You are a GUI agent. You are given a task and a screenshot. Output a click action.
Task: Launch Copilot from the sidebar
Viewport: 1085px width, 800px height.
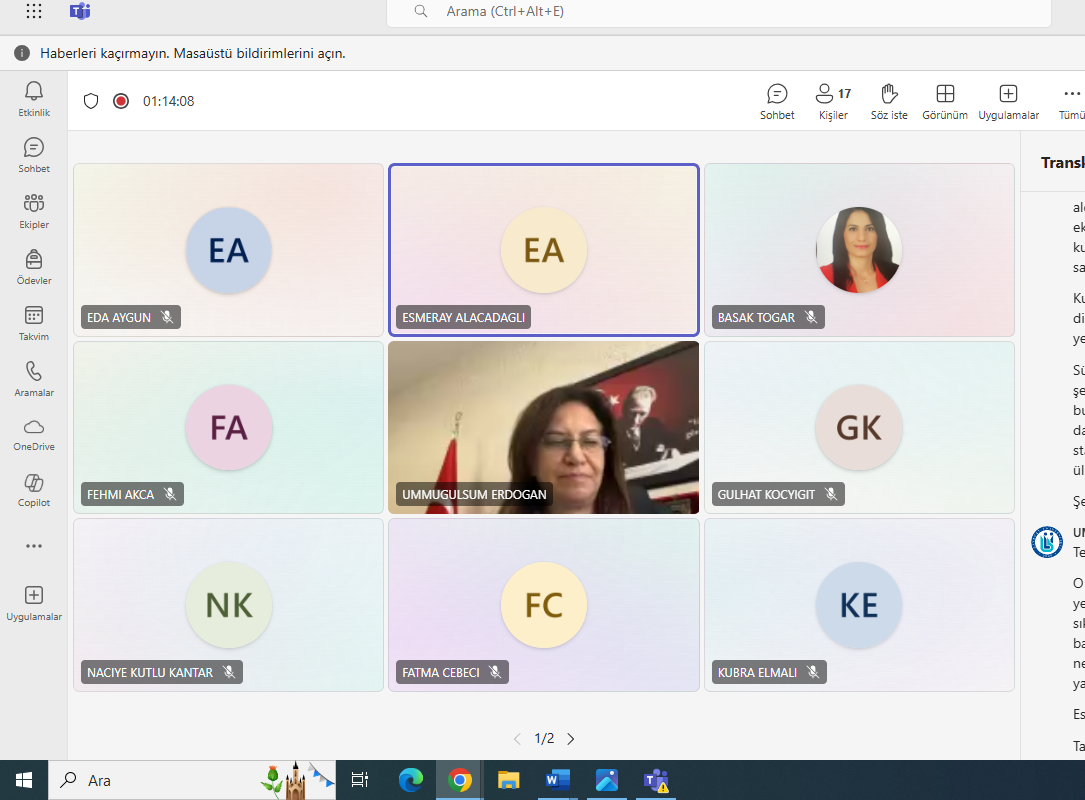pos(34,490)
